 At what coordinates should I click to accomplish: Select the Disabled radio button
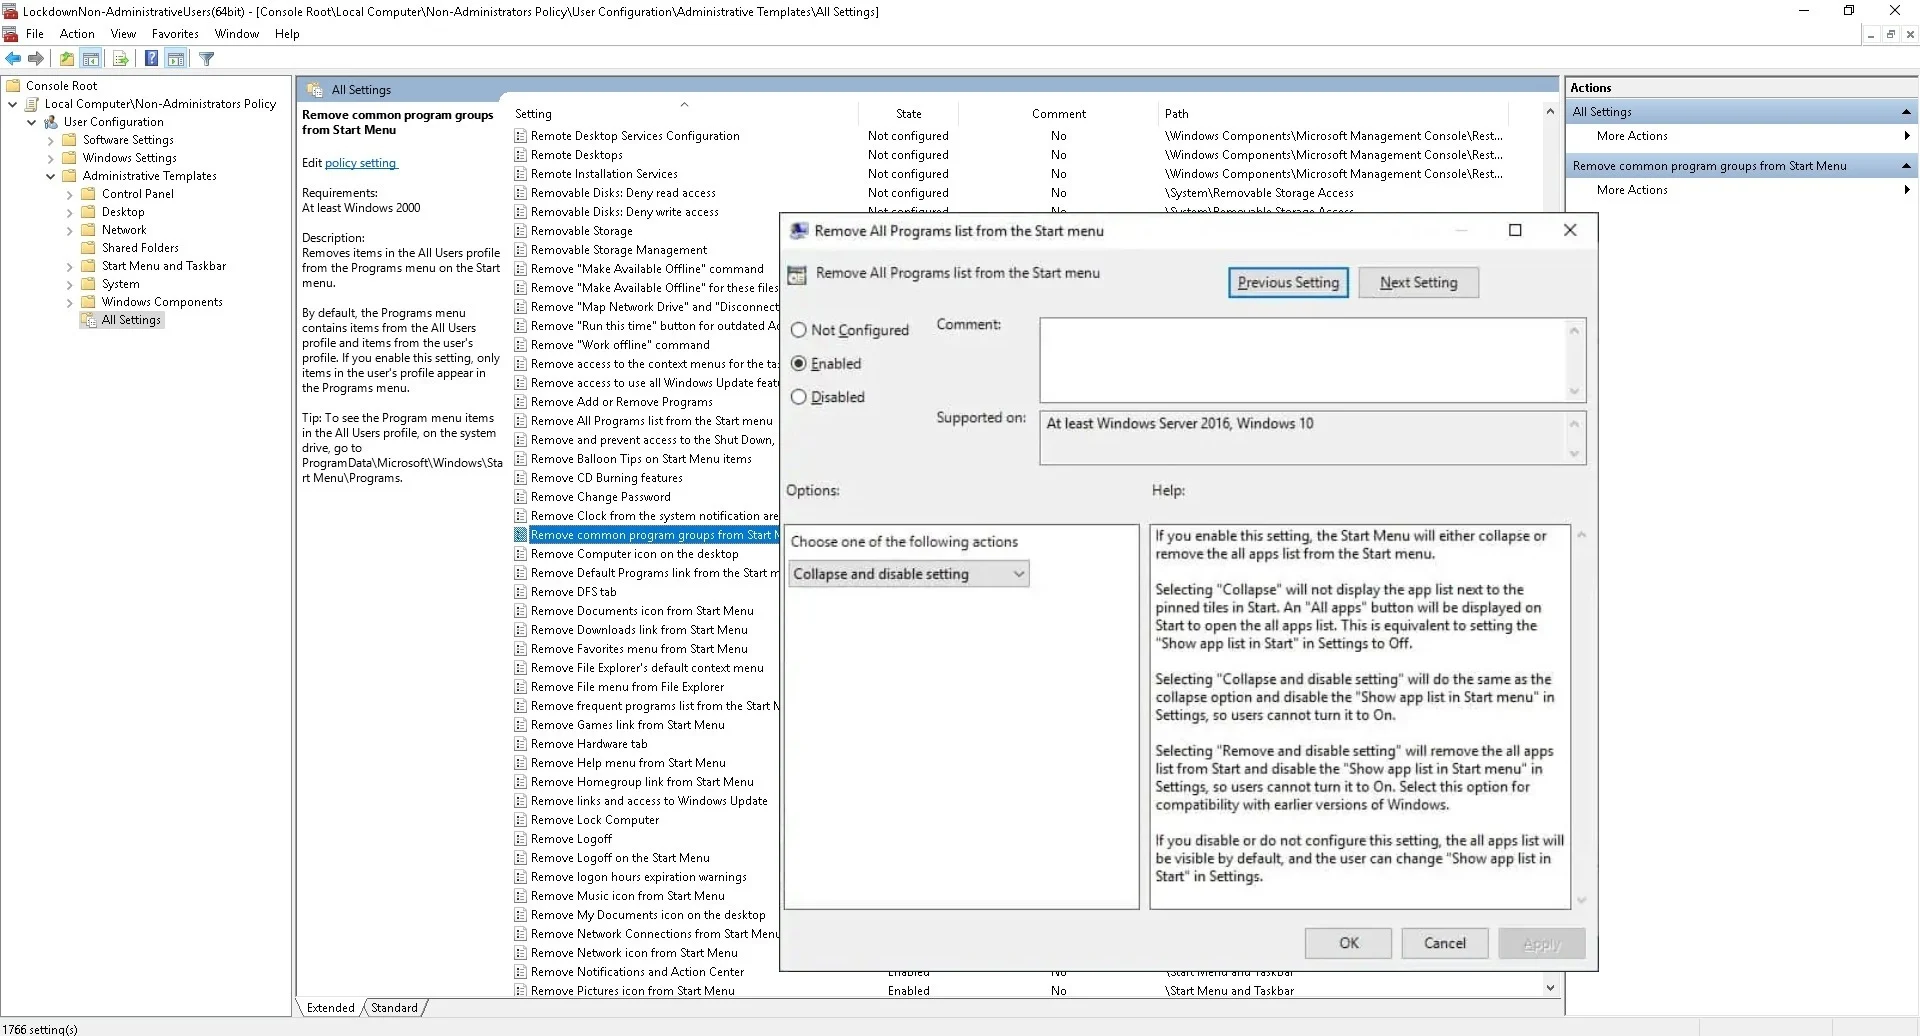(x=798, y=397)
